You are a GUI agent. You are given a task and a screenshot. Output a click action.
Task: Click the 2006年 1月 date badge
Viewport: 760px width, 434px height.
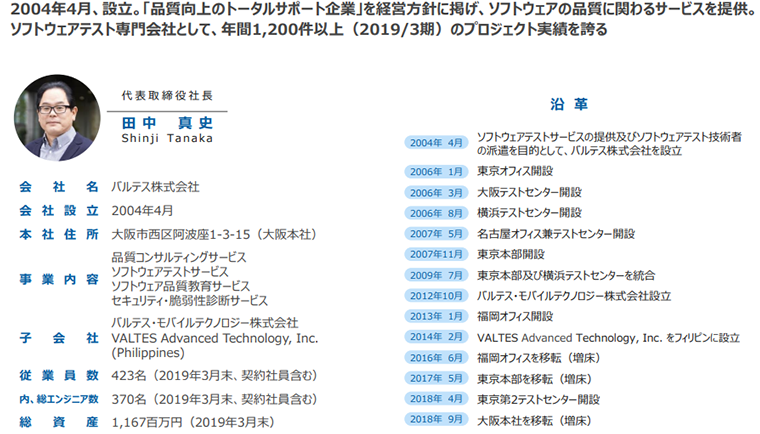pos(436,172)
